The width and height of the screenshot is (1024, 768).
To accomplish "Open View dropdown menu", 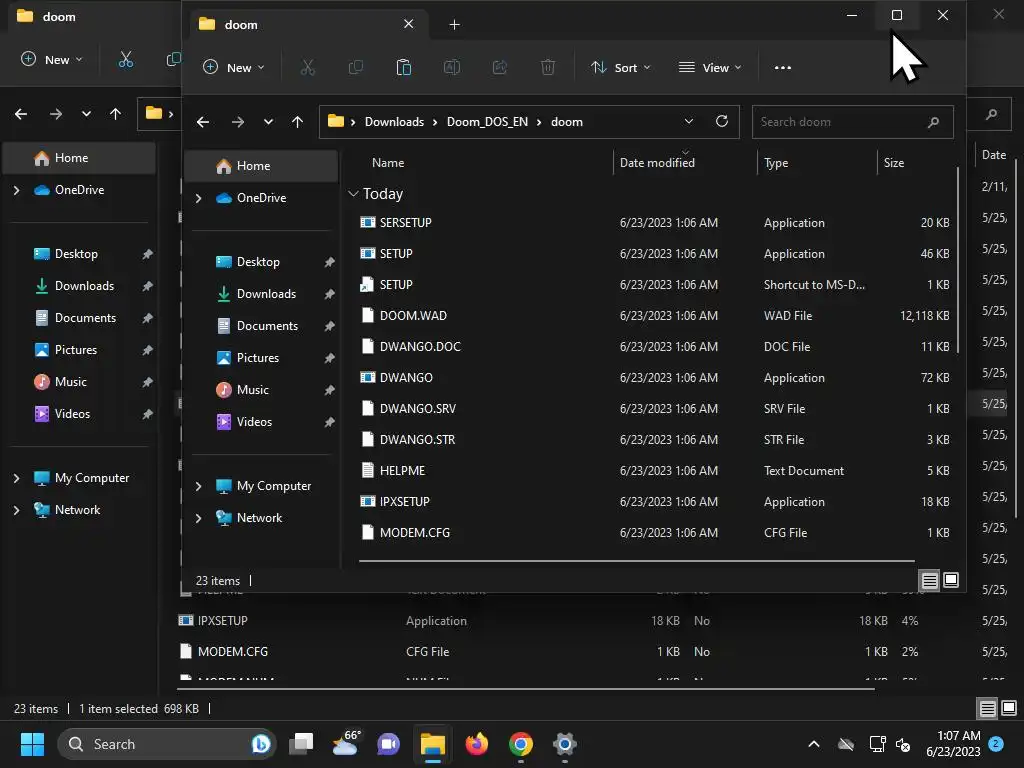I will click(x=710, y=67).
